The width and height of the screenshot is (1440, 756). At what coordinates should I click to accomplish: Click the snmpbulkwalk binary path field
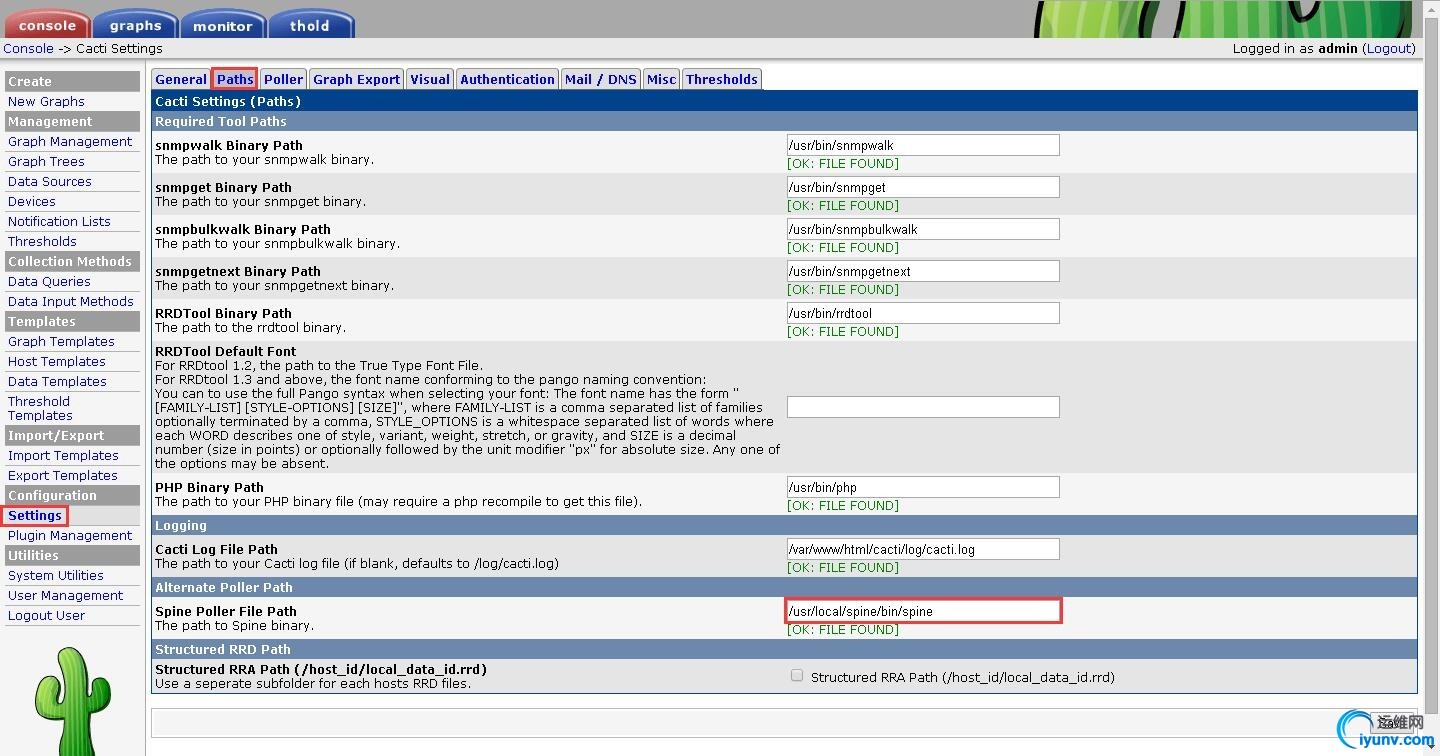point(923,229)
